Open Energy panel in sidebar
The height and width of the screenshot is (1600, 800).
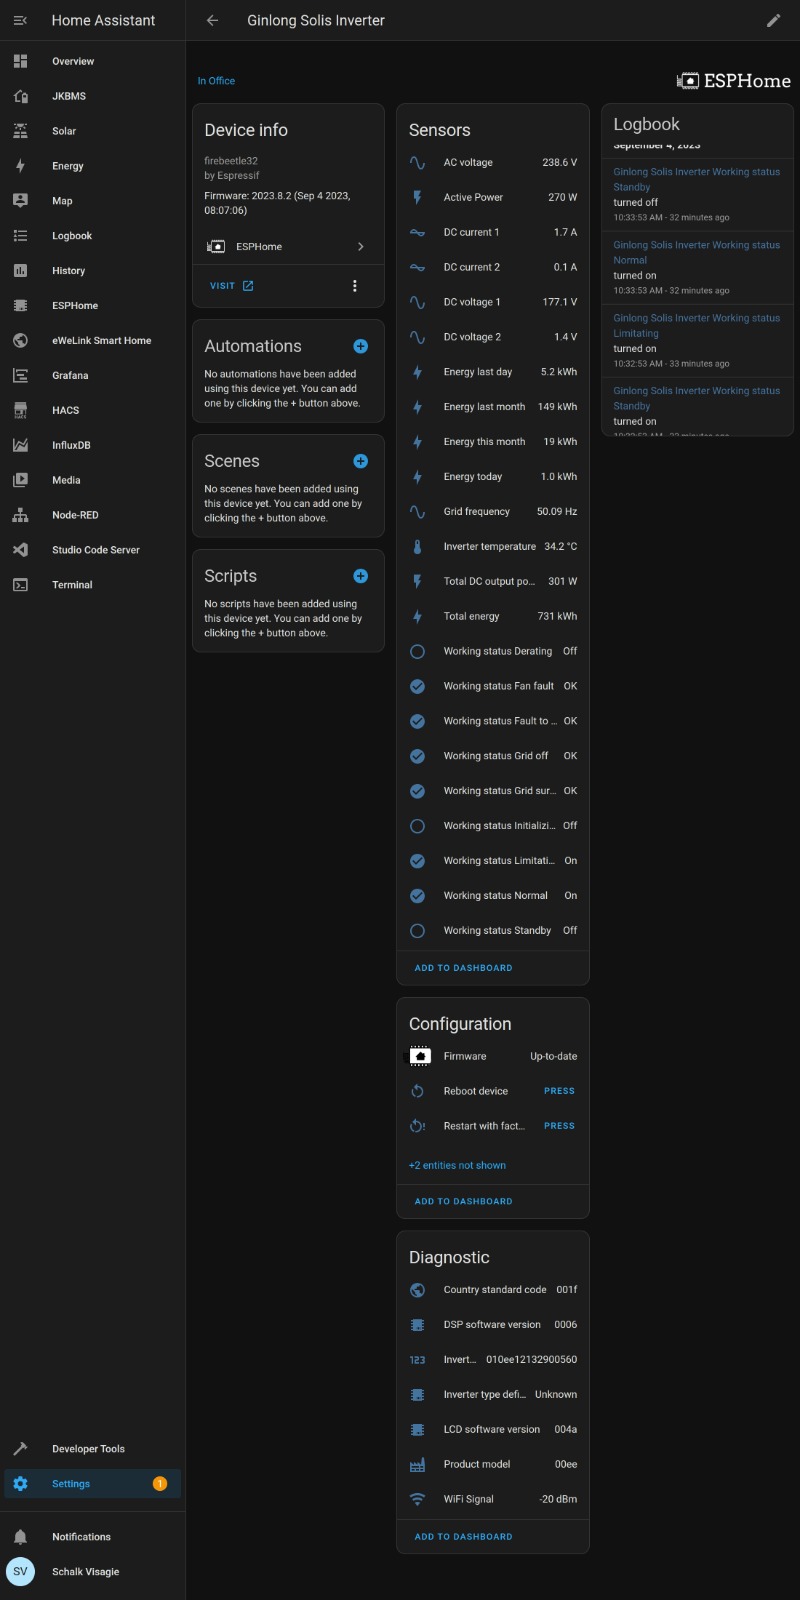[92, 166]
